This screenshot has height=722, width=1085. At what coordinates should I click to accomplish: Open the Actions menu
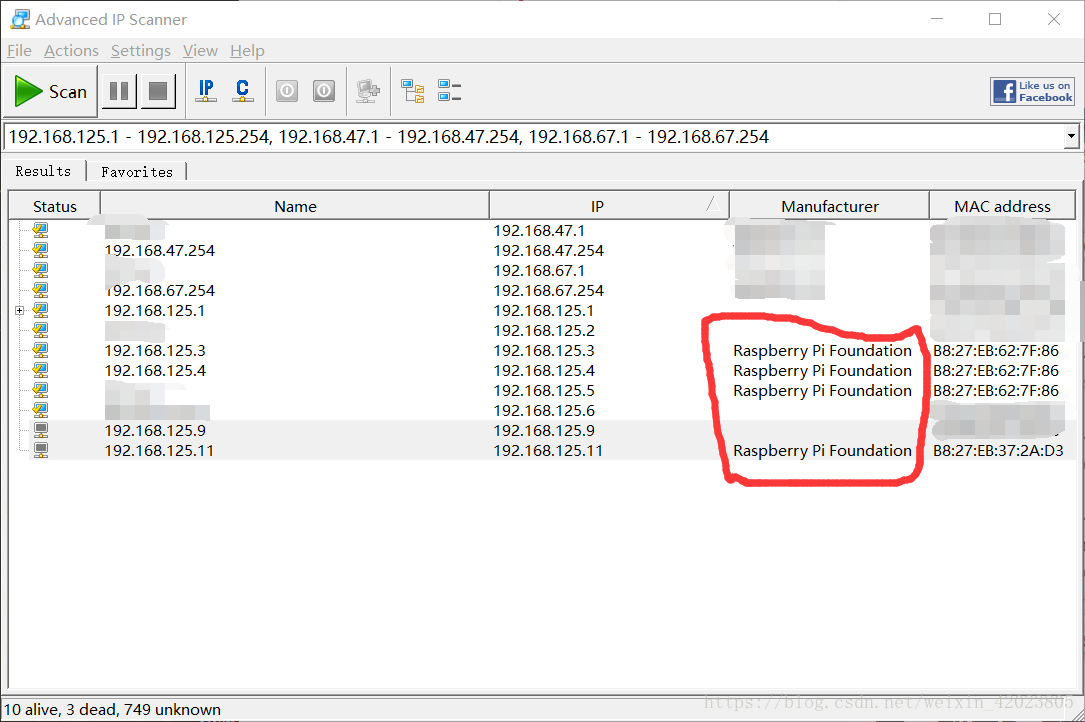tap(71, 51)
